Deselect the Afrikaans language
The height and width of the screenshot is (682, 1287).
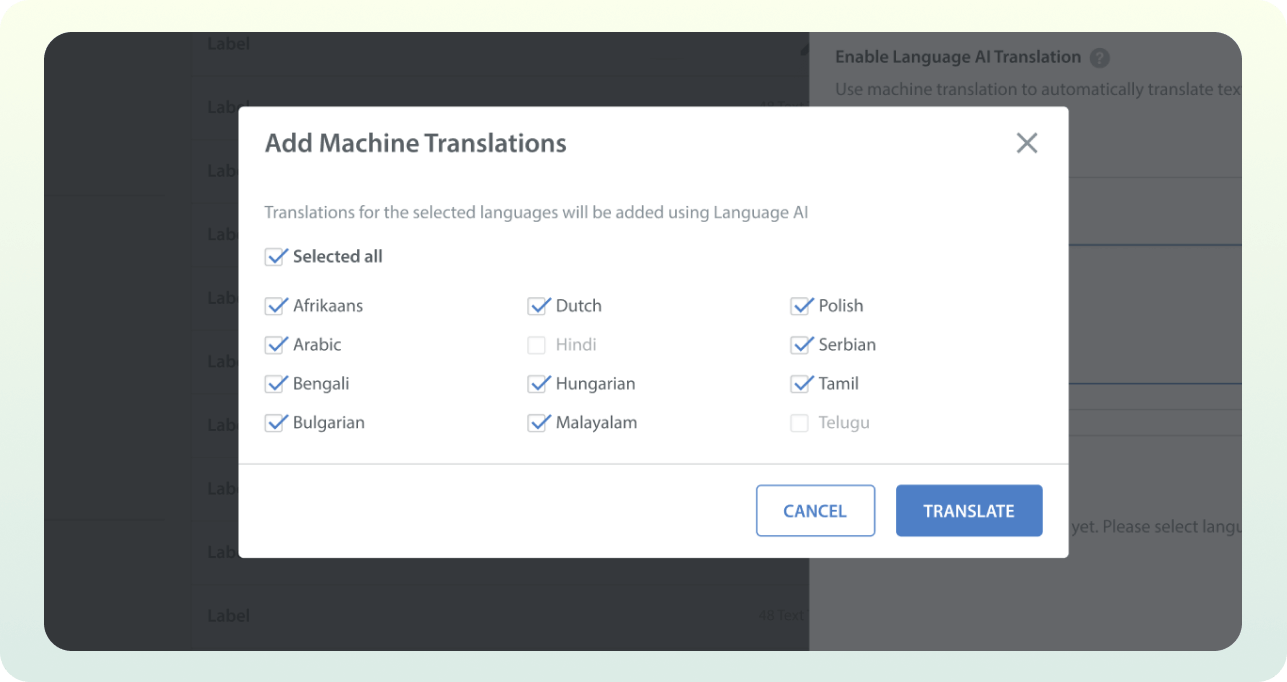coord(276,306)
